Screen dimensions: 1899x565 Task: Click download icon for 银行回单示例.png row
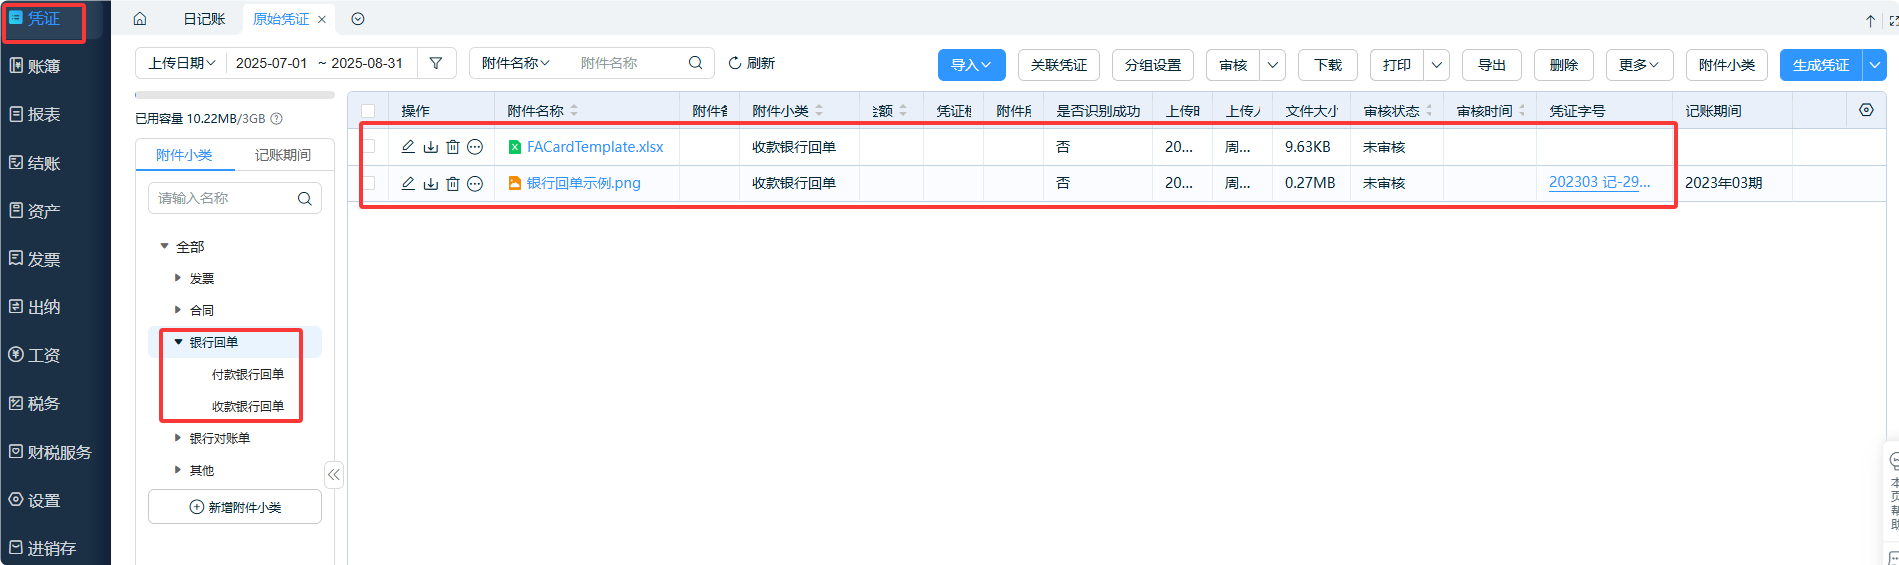[x=431, y=183]
